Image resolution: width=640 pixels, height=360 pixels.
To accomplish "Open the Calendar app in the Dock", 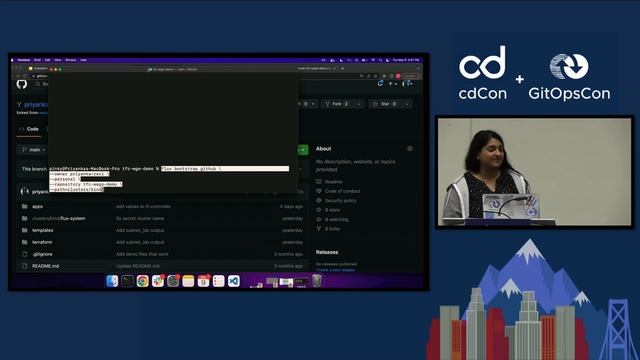I will 203,281.
